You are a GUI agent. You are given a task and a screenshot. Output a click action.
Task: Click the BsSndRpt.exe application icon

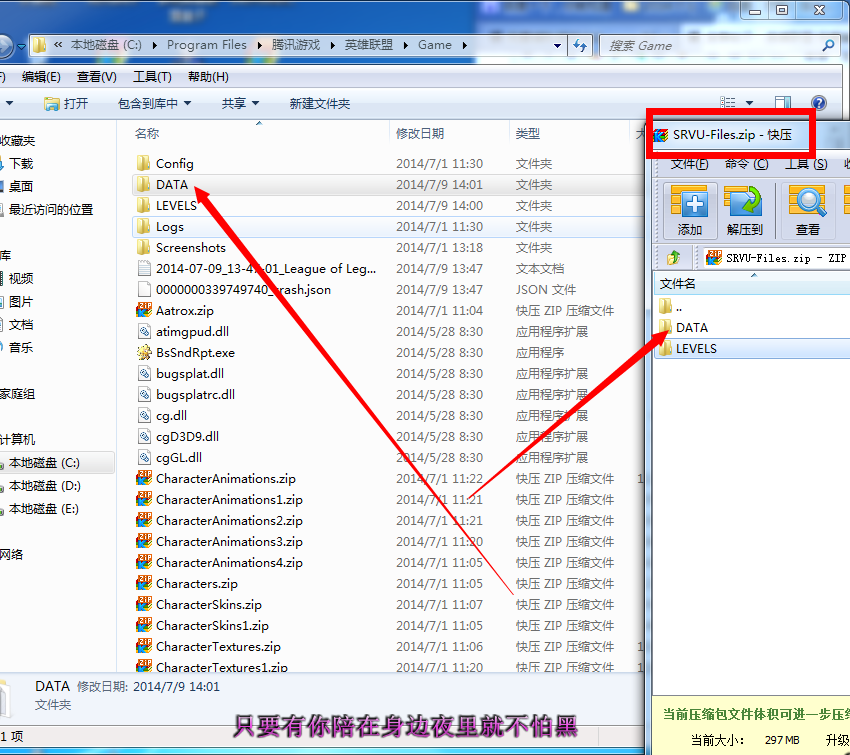144,353
